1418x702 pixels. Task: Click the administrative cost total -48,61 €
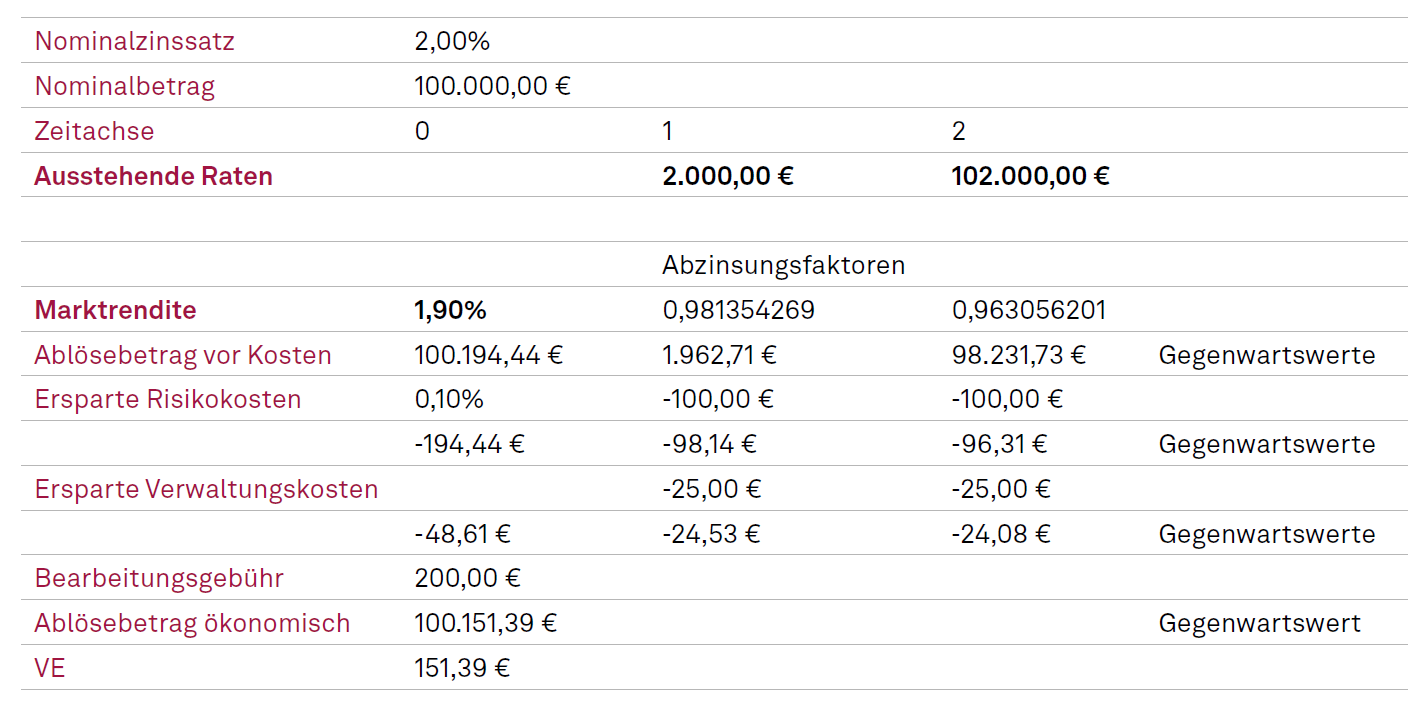click(462, 534)
